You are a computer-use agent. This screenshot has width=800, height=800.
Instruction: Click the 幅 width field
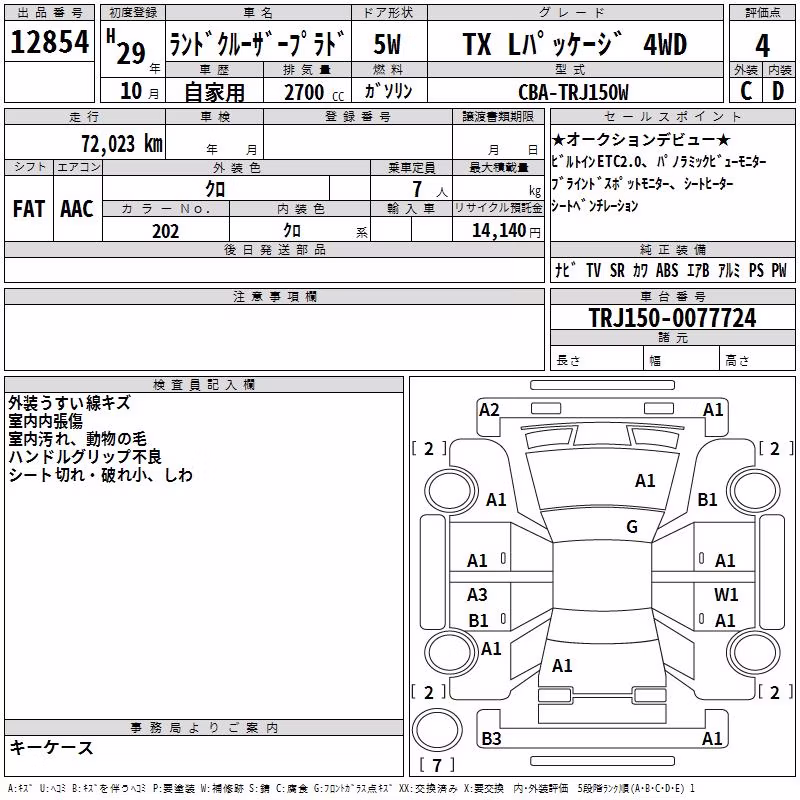coord(682,360)
